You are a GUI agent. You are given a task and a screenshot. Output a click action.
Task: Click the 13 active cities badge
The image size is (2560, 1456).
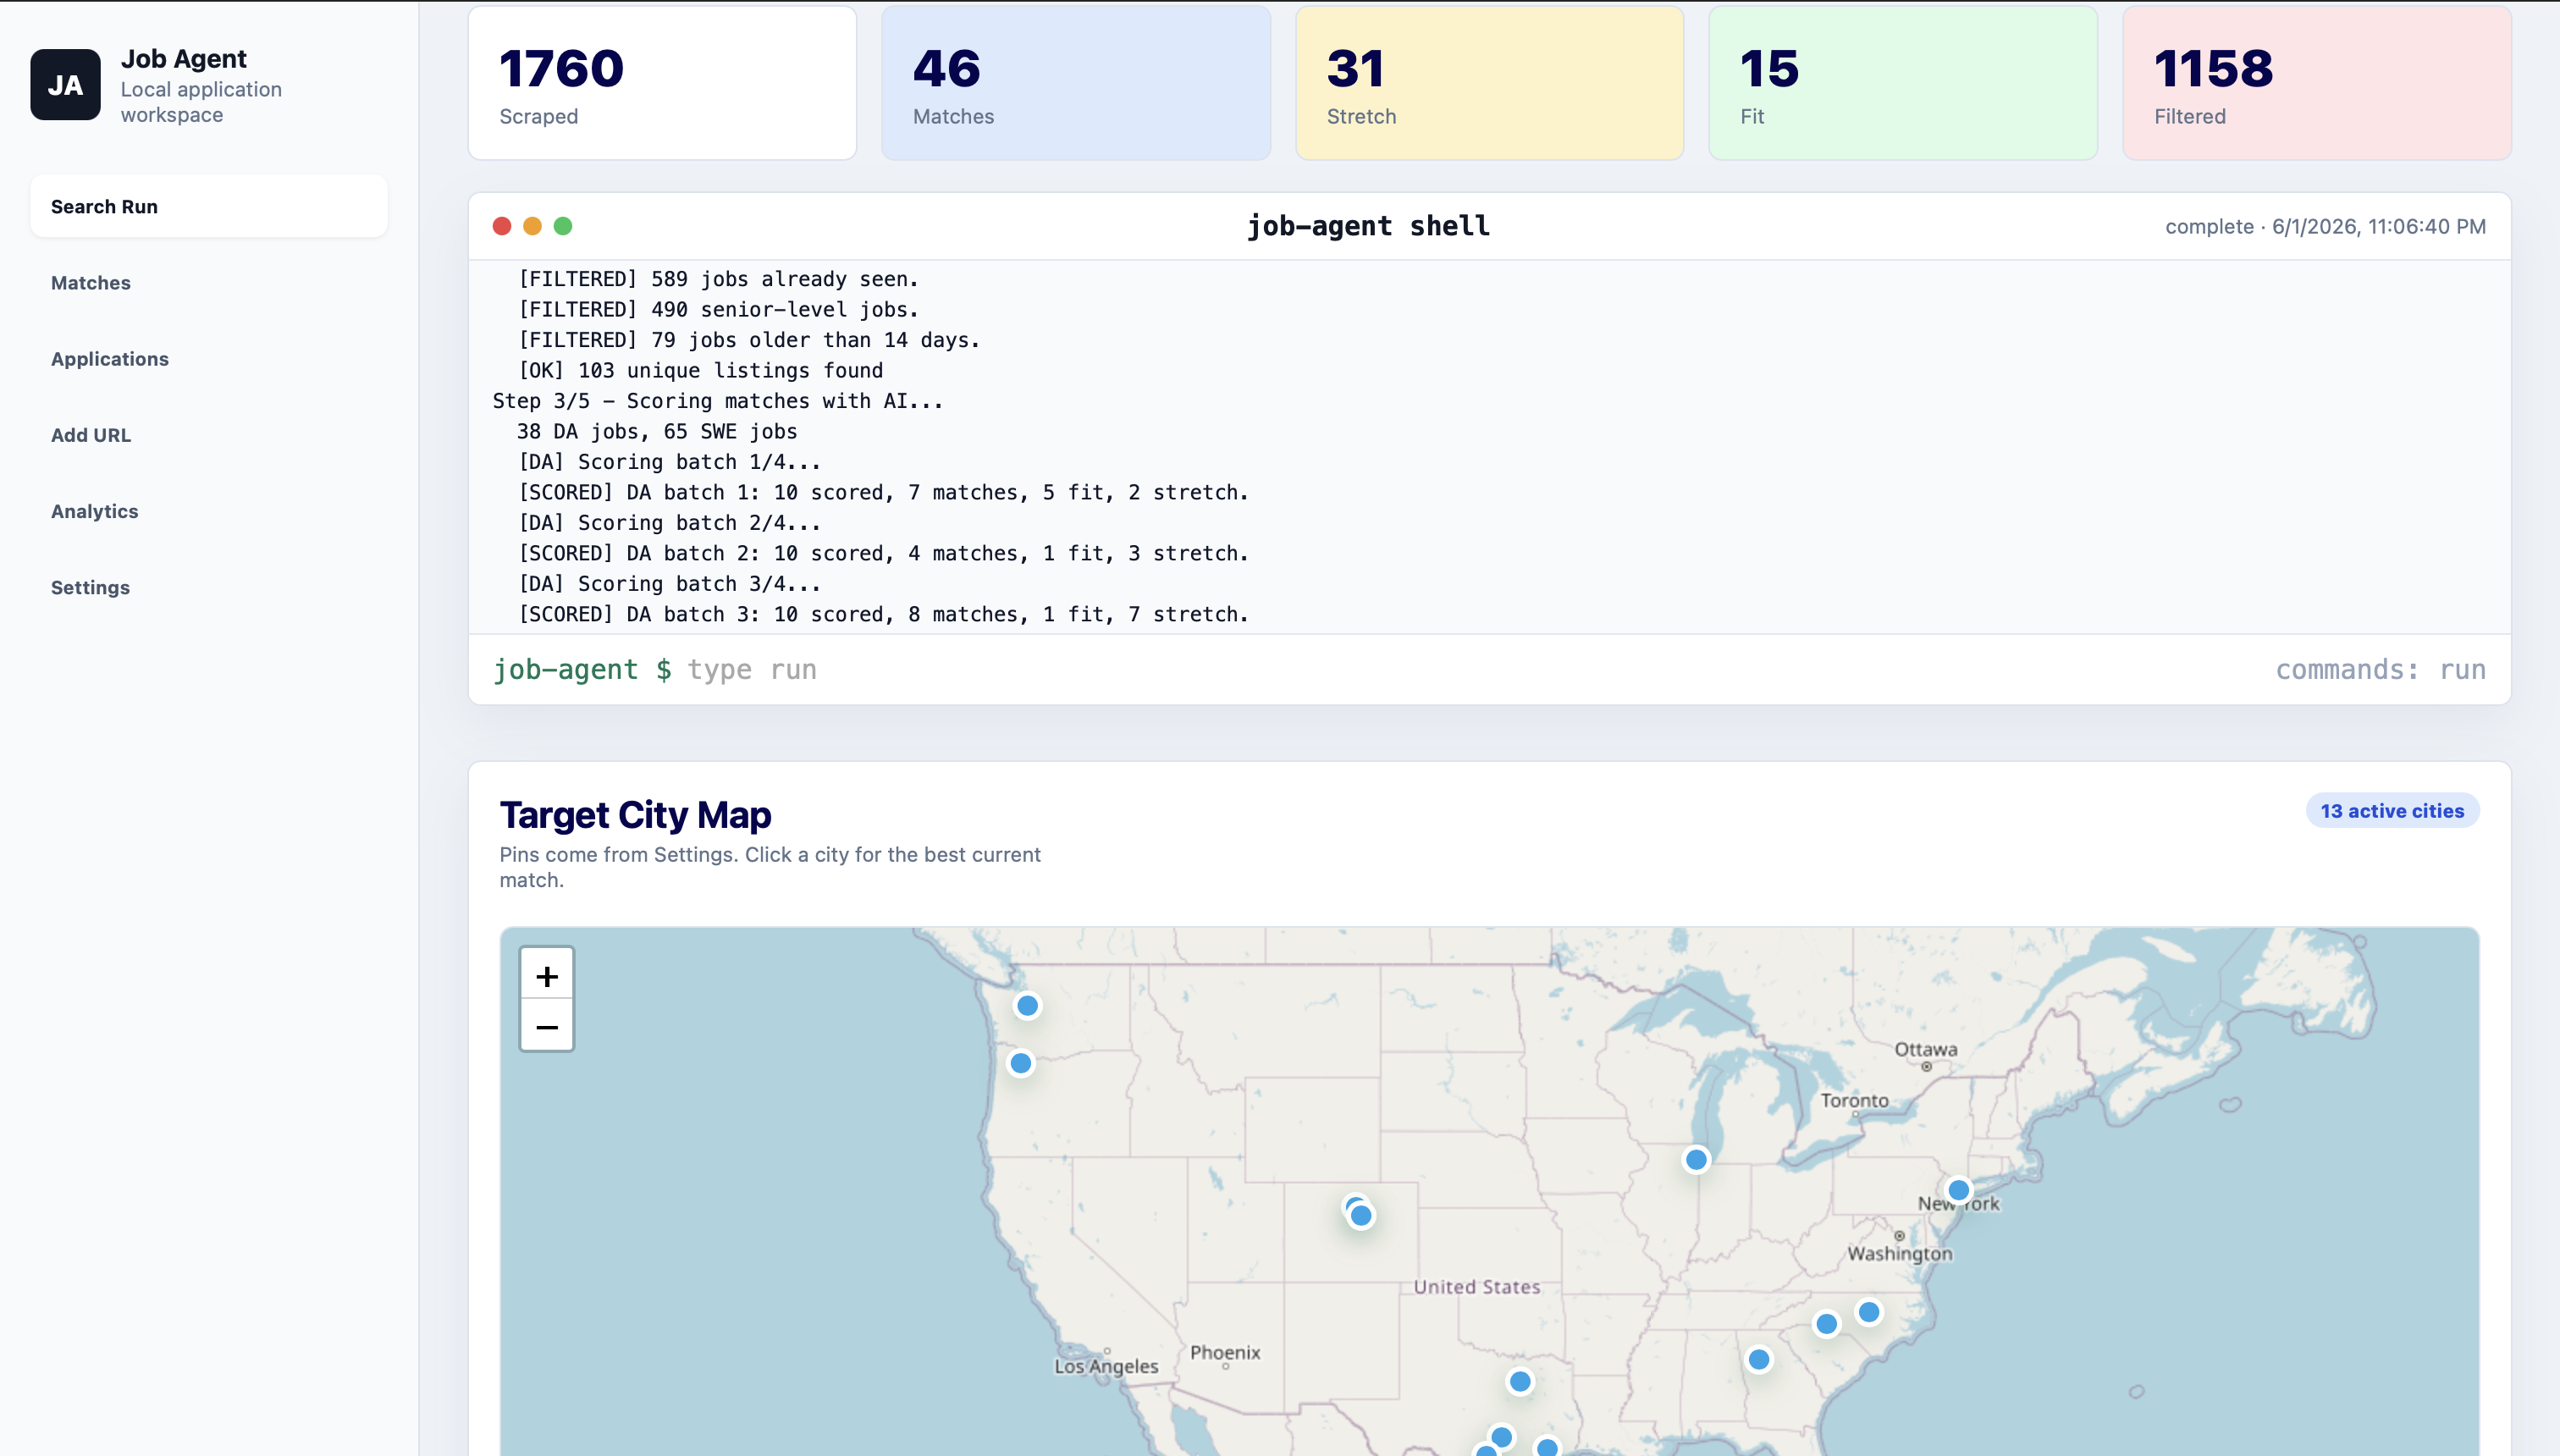[2392, 811]
